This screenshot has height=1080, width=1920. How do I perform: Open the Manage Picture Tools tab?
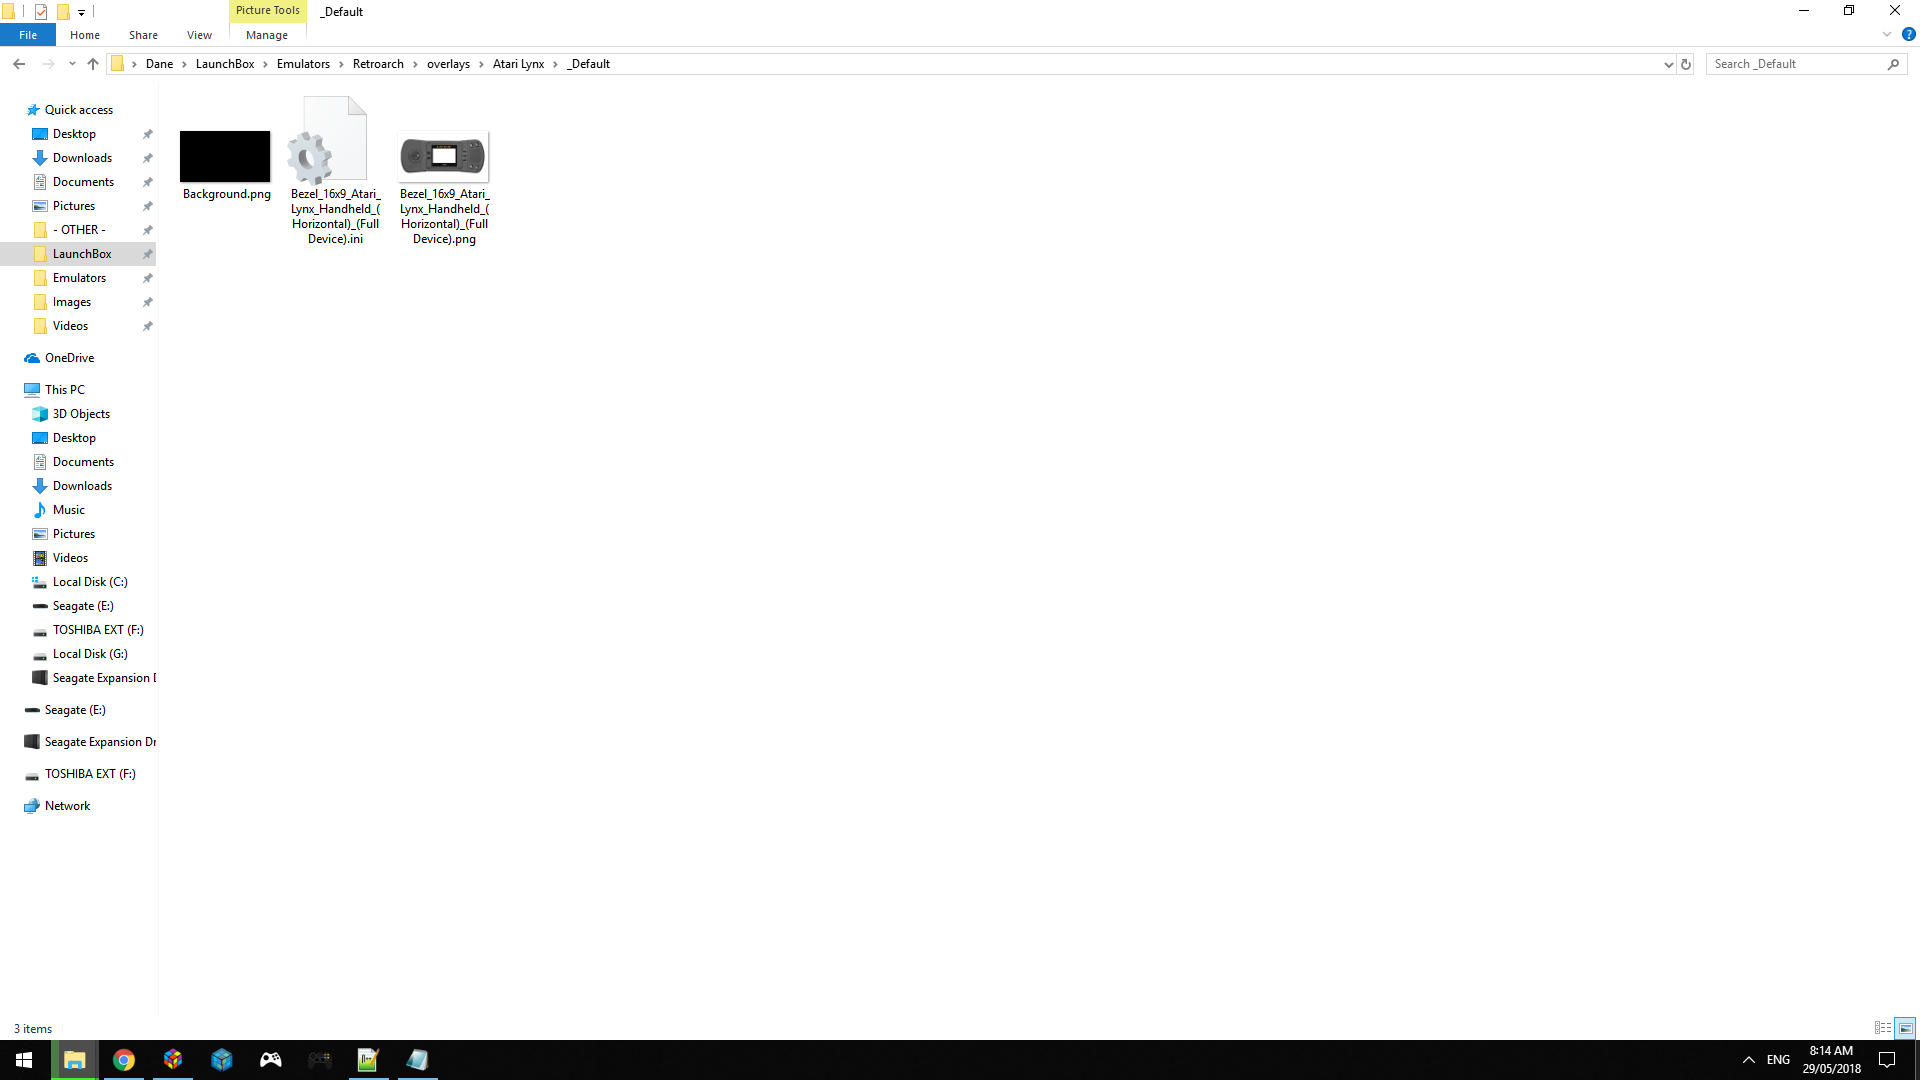click(267, 35)
